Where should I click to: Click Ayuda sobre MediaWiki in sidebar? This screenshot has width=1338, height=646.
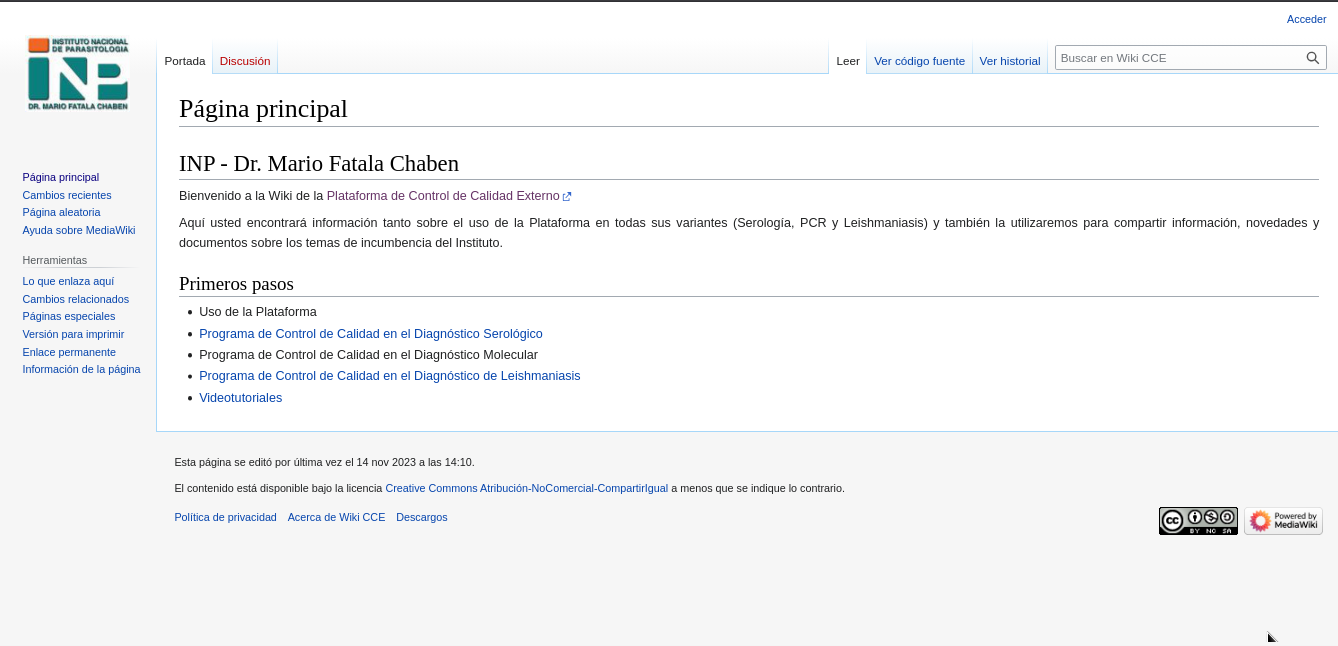pyautogui.click(x=78, y=230)
